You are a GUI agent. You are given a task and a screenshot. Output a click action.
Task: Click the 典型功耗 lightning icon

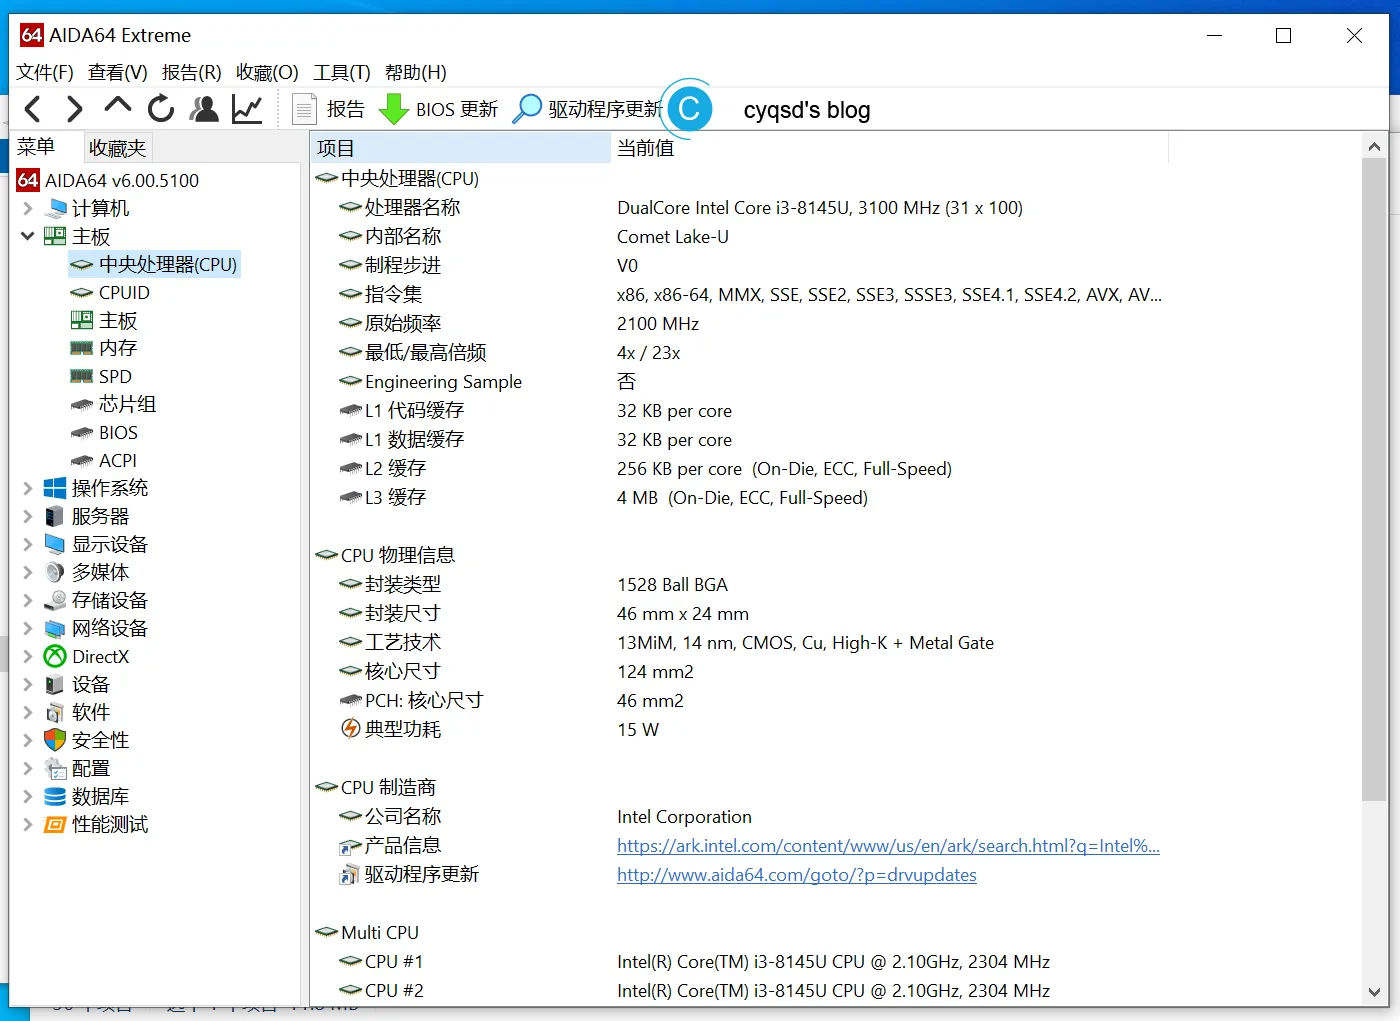[350, 729]
